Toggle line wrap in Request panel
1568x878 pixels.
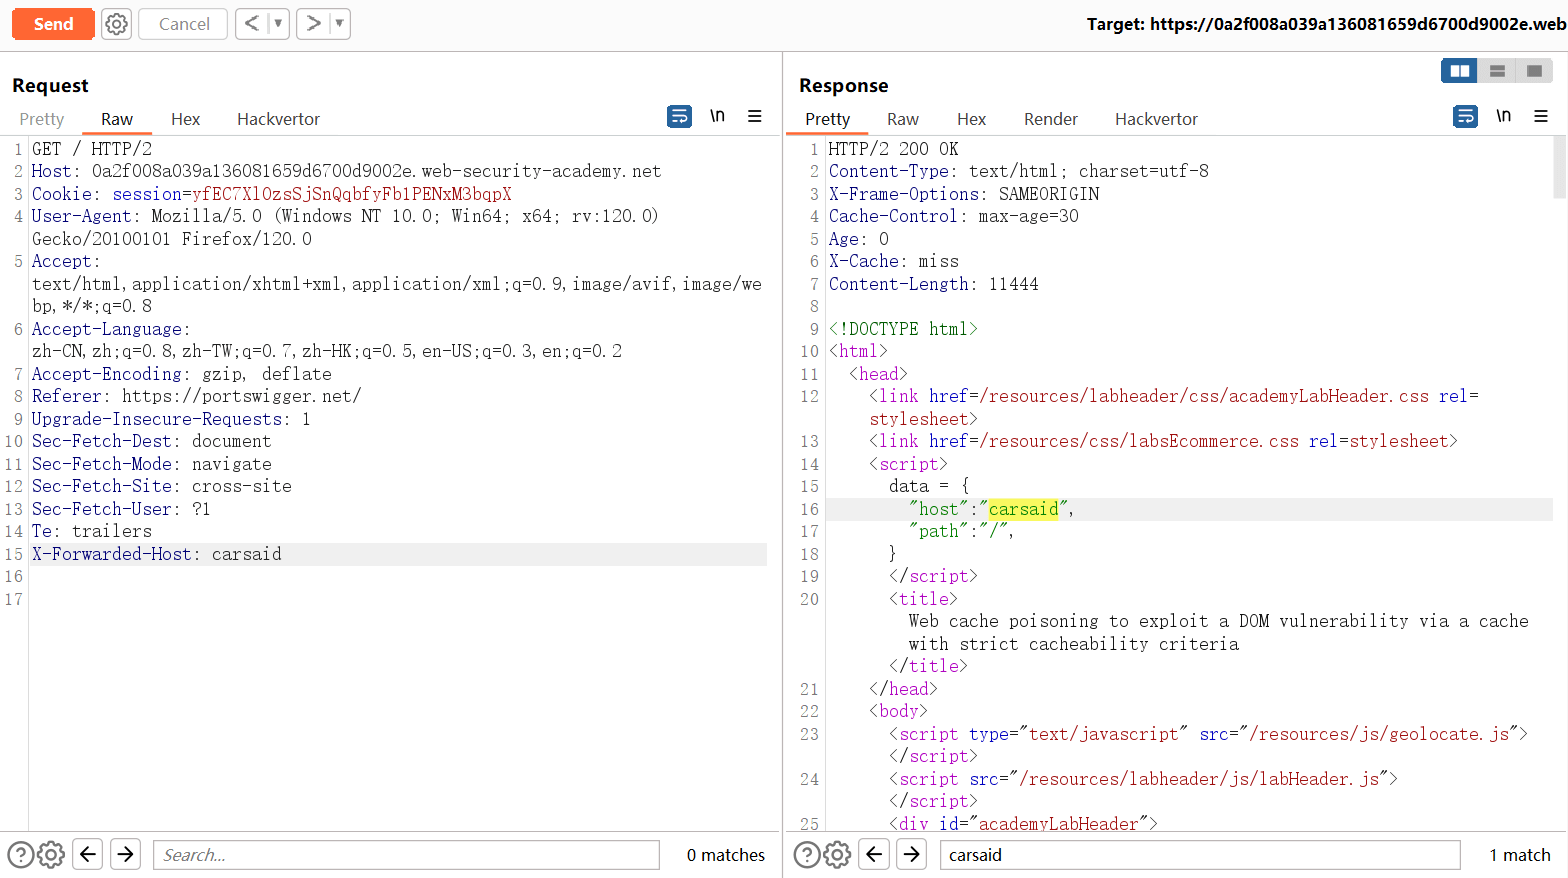(x=679, y=117)
